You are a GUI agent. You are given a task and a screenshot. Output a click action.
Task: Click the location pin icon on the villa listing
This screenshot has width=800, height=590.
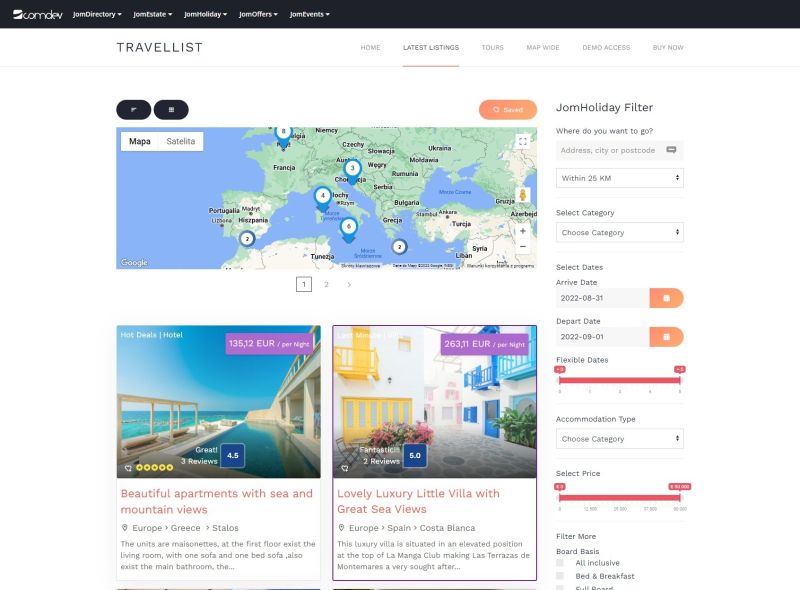(x=341, y=527)
